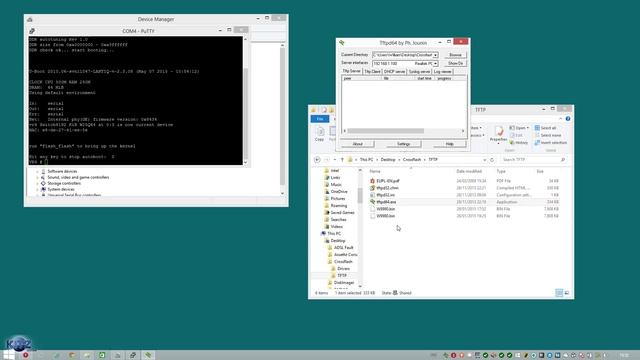This screenshot has height=360, width=640.
Task: Open Server interfaces dropdown in Tftpd64
Action: pos(436,64)
